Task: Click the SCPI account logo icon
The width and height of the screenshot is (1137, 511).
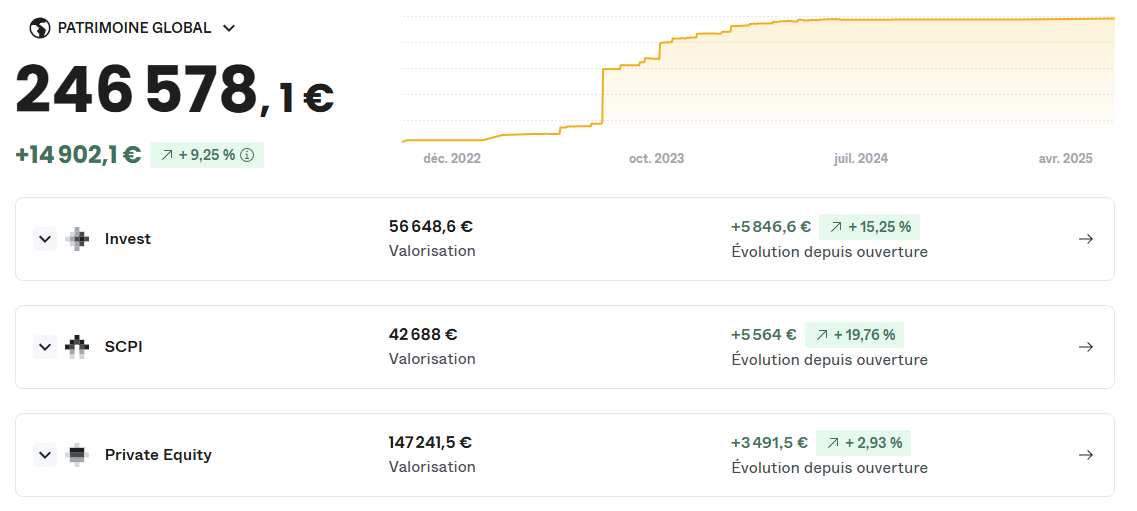Action: (x=77, y=347)
